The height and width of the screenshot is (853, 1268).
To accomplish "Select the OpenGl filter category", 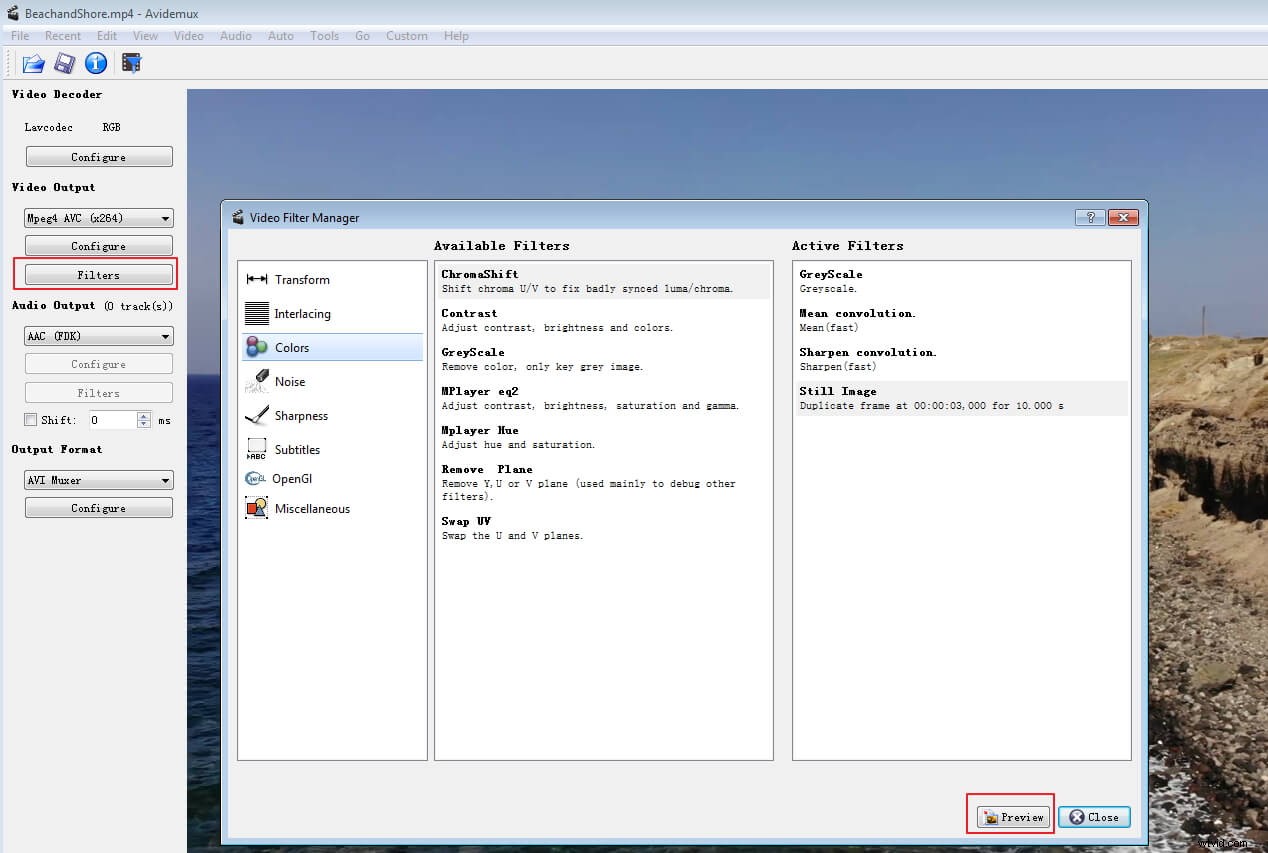I will tap(291, 479).
